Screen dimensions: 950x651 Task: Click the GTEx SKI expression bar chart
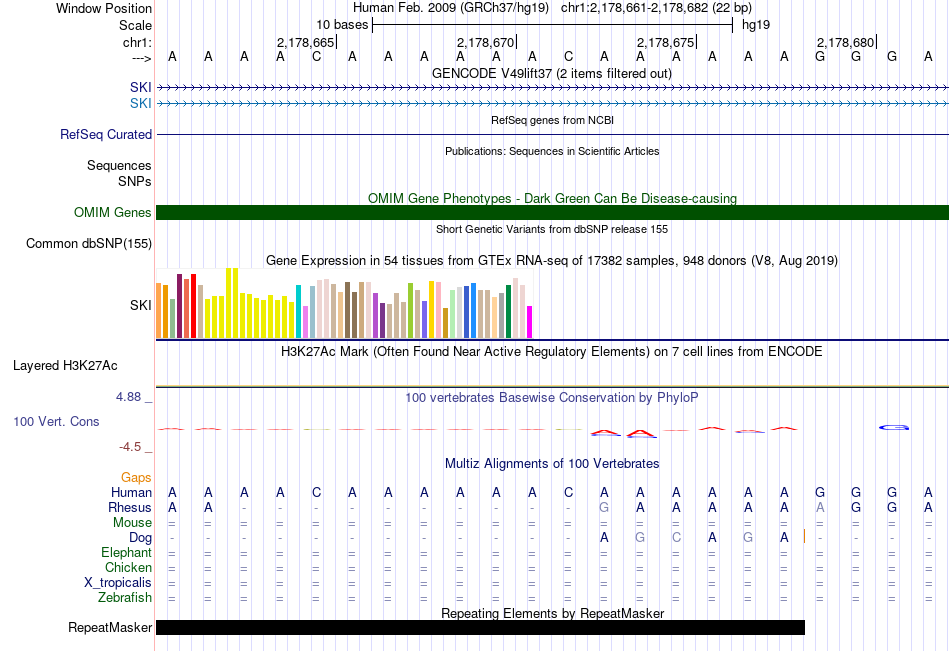(x=344, y=302)
